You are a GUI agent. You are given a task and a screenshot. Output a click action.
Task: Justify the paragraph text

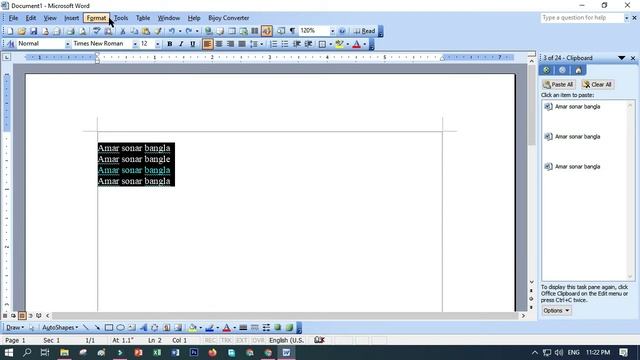click(x=242, y=44)
